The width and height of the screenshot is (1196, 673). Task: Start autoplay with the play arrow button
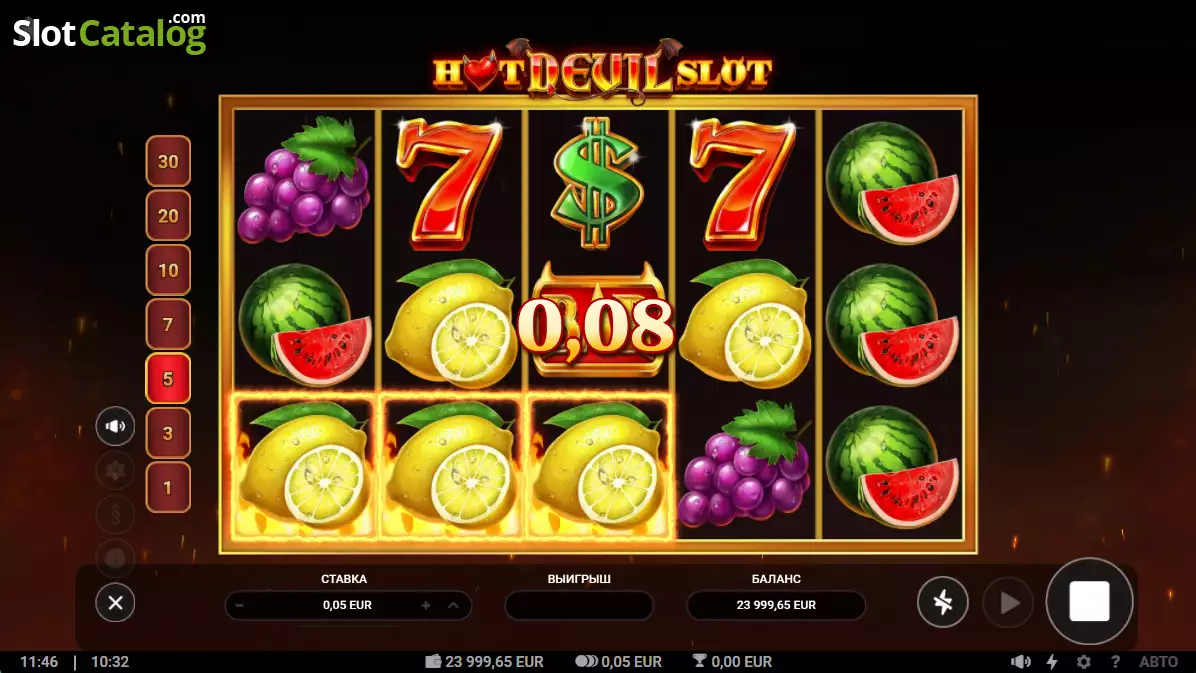click(x=1008, y=603)
